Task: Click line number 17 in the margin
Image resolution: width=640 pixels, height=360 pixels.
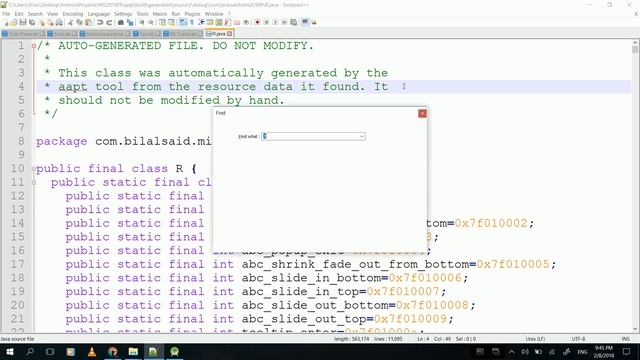Action: [18, 264]
